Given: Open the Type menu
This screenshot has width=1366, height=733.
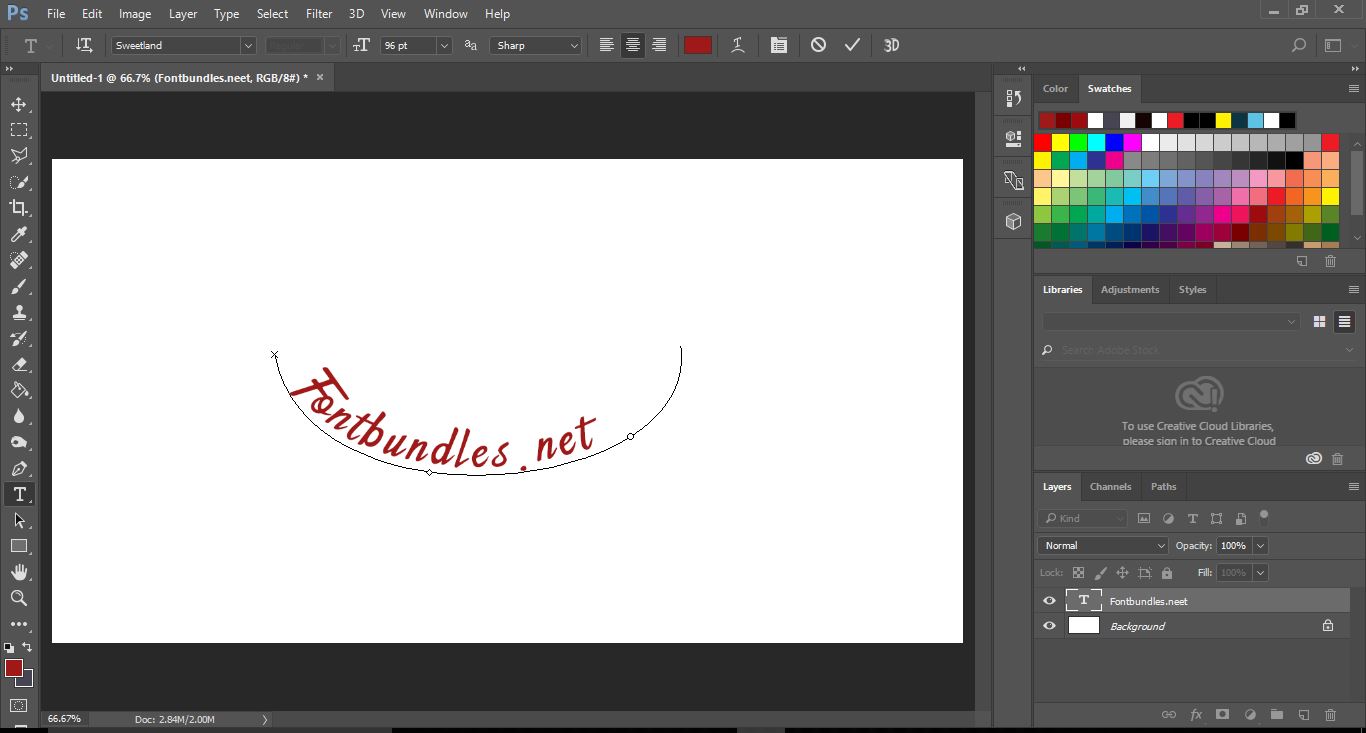Looking at the screenshot, I should pos(227,14).
